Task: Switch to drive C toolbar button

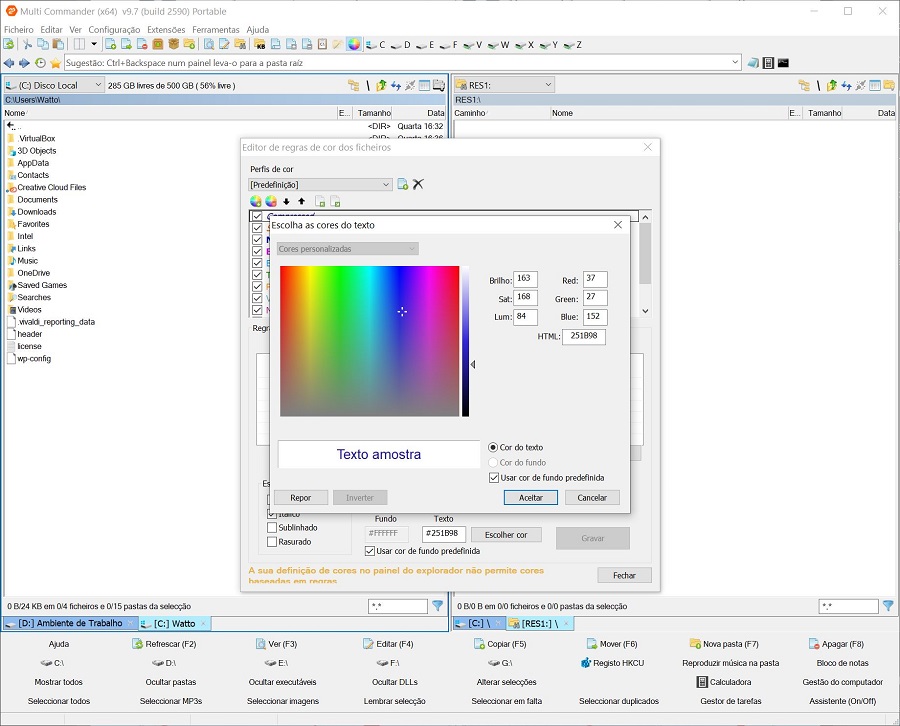Action: (x=376, y=44)
